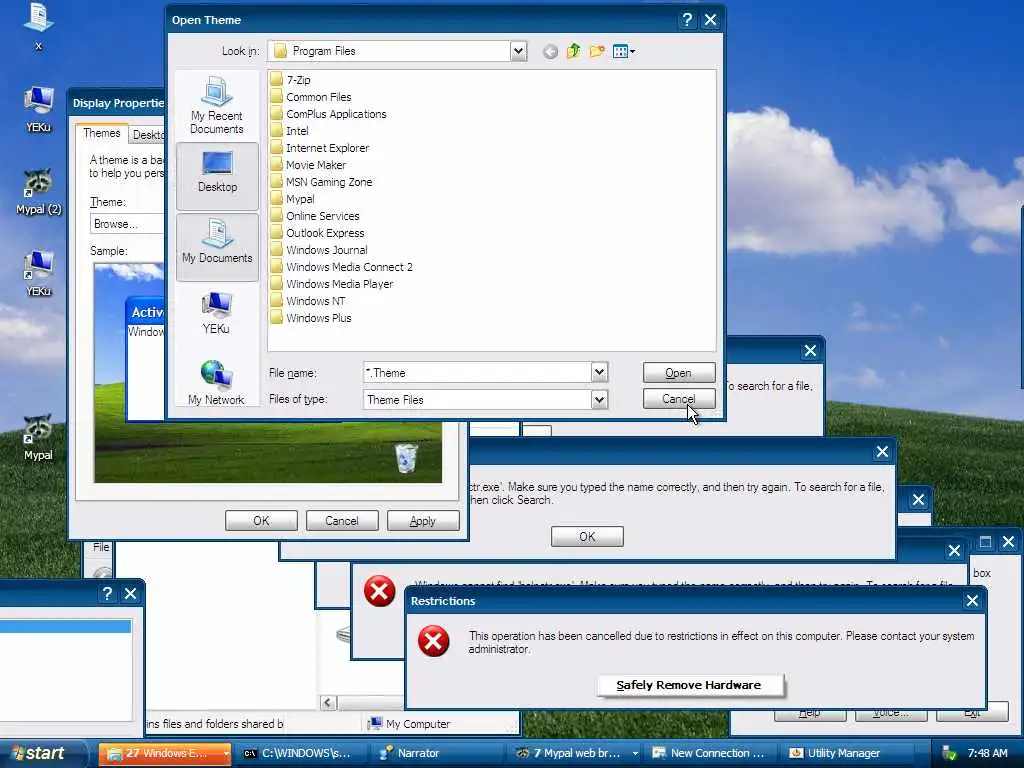This screenshot has height=768, width=1024.
Task: Click Safely Remove Hardware in Restrictions dialog
Action: 689,685
